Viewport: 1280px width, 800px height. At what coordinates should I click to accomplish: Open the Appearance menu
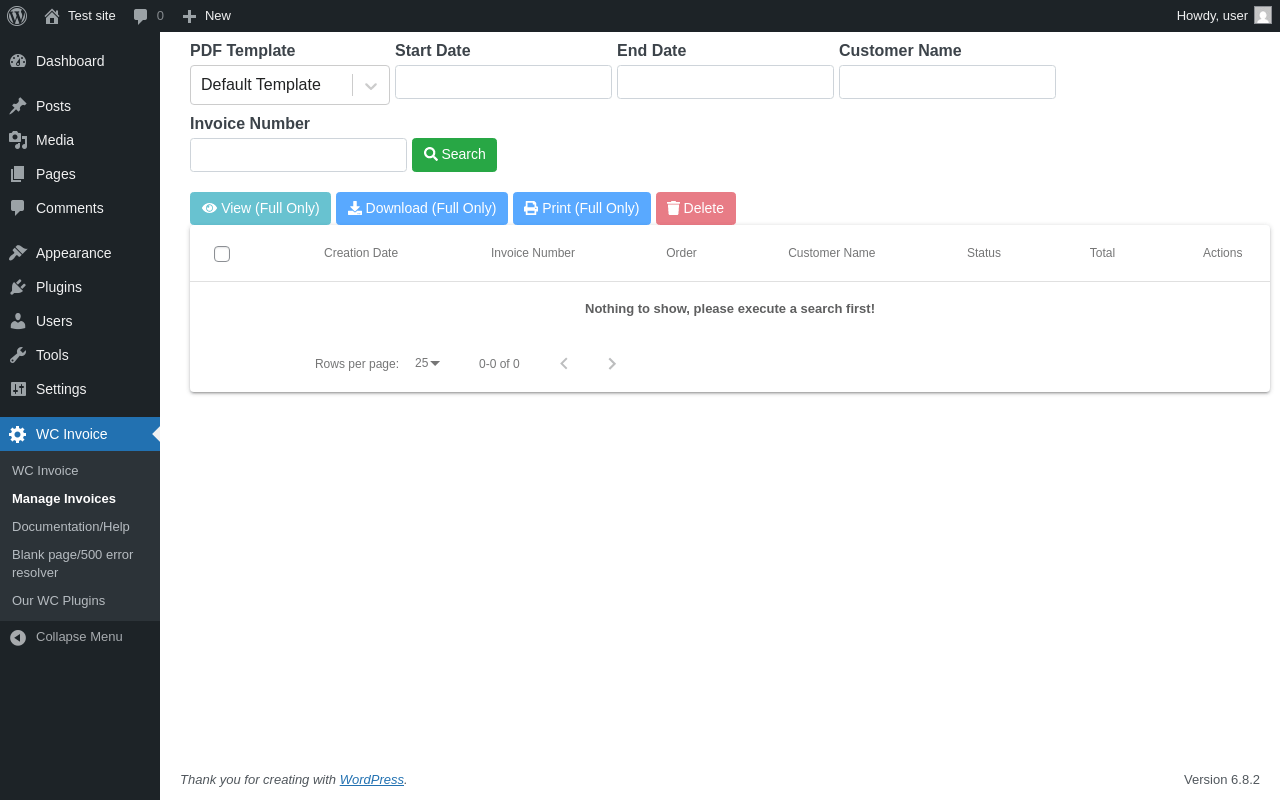click(80, 253)
